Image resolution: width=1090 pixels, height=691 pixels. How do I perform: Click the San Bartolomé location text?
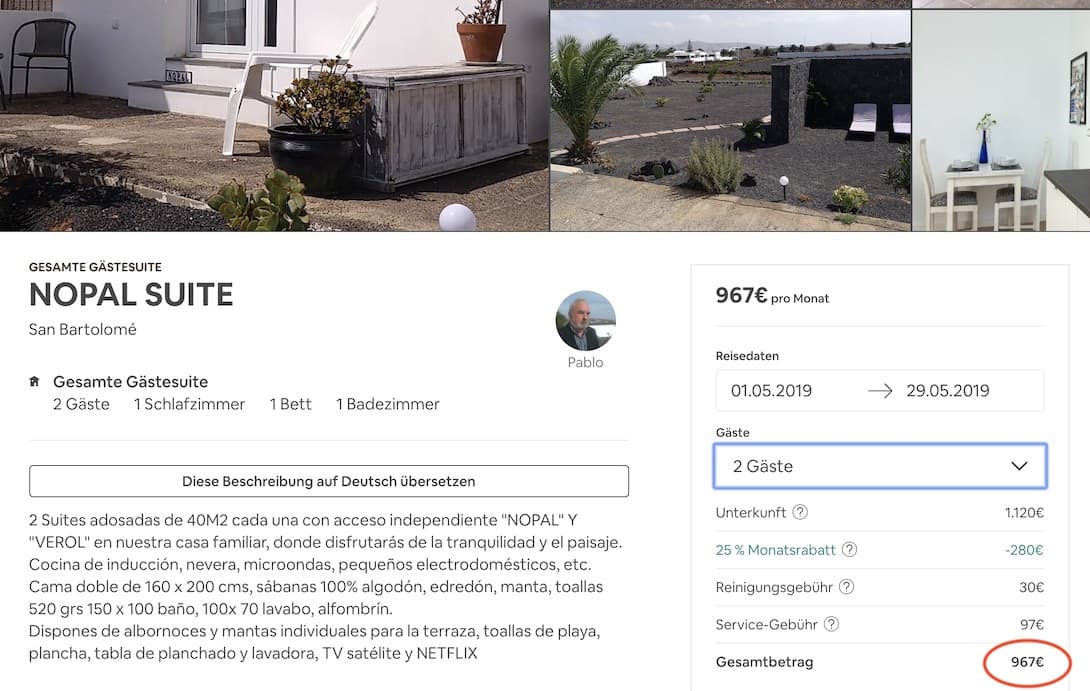click(x=83, y=330)
